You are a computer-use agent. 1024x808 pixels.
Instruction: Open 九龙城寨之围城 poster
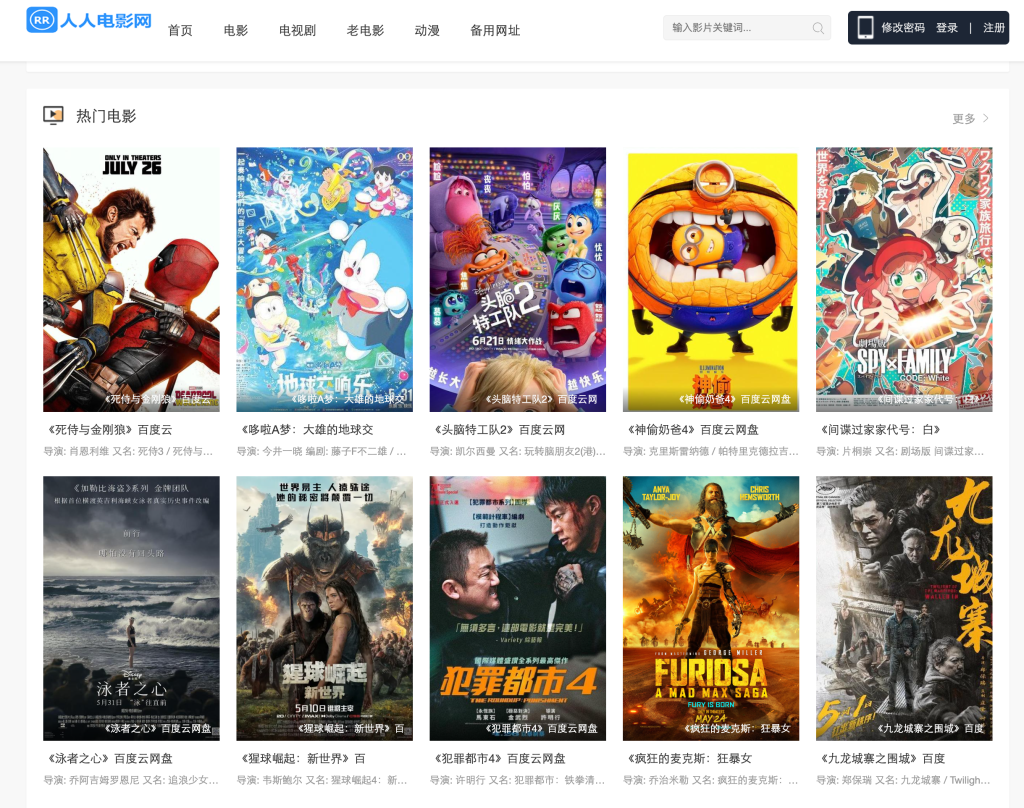[904, 608]
